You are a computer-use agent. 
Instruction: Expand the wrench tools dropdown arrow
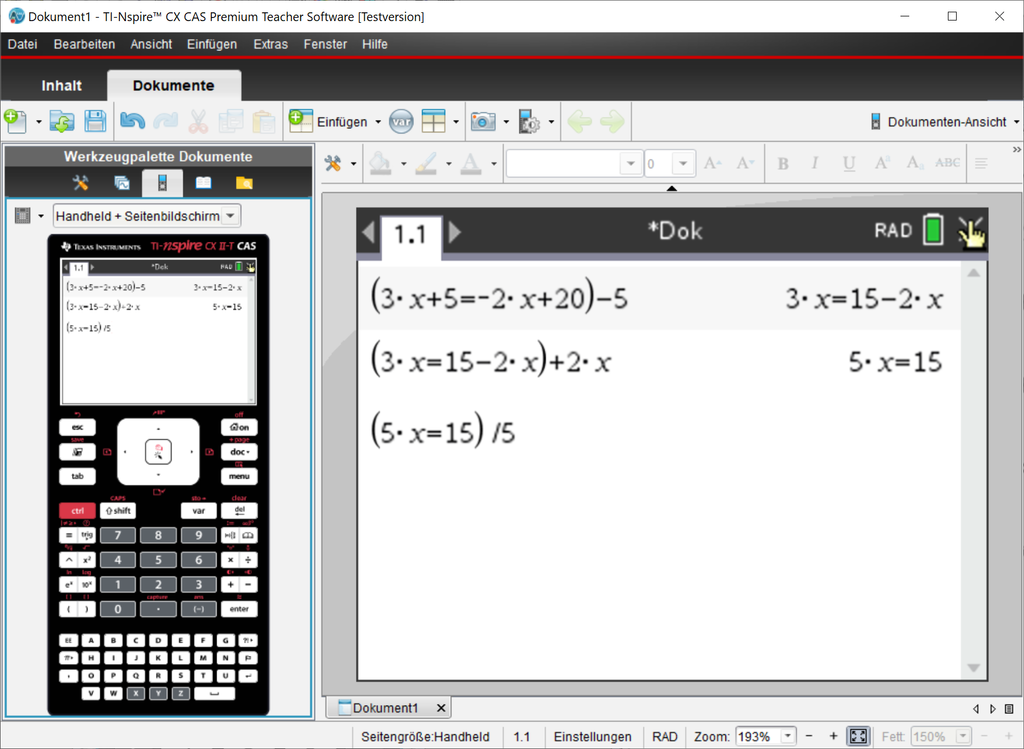pos(353,164)
